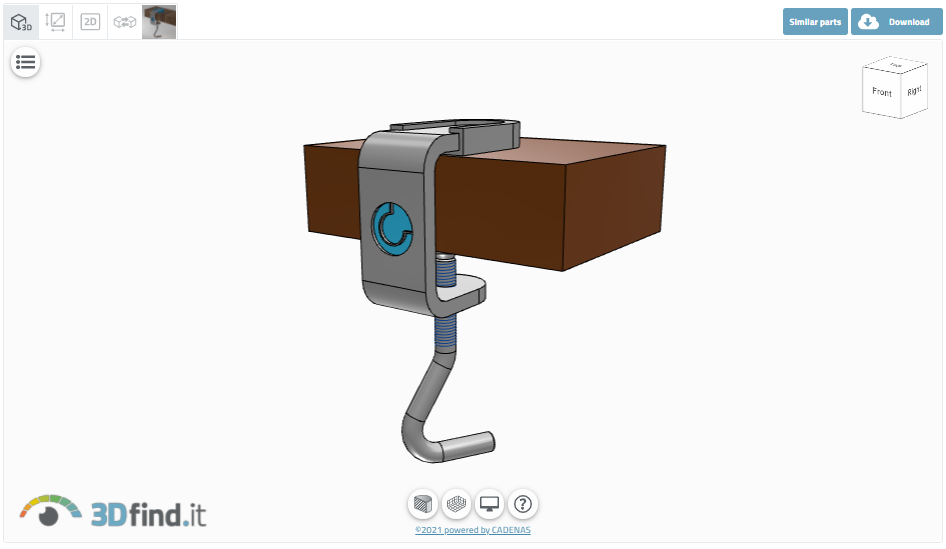Click the Right face of view cube

pyautogui.click(x=914, y=91)
